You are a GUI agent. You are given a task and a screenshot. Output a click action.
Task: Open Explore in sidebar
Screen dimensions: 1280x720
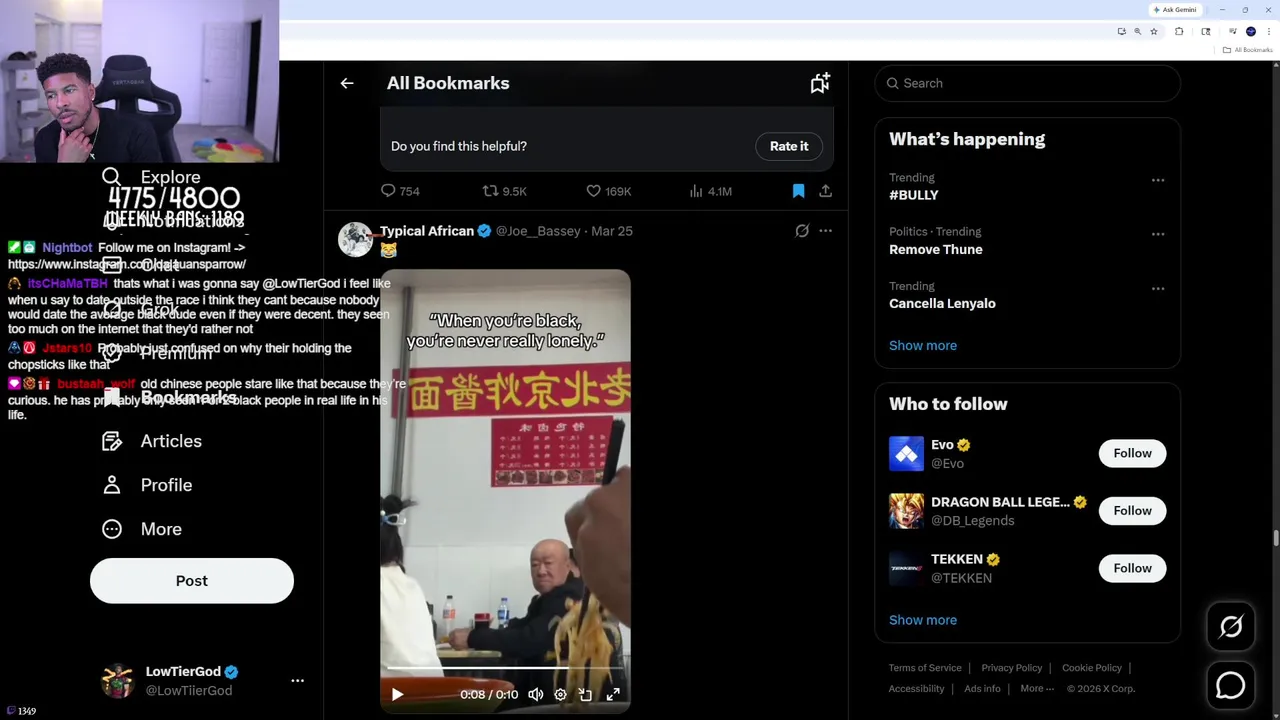coord(151,177)
